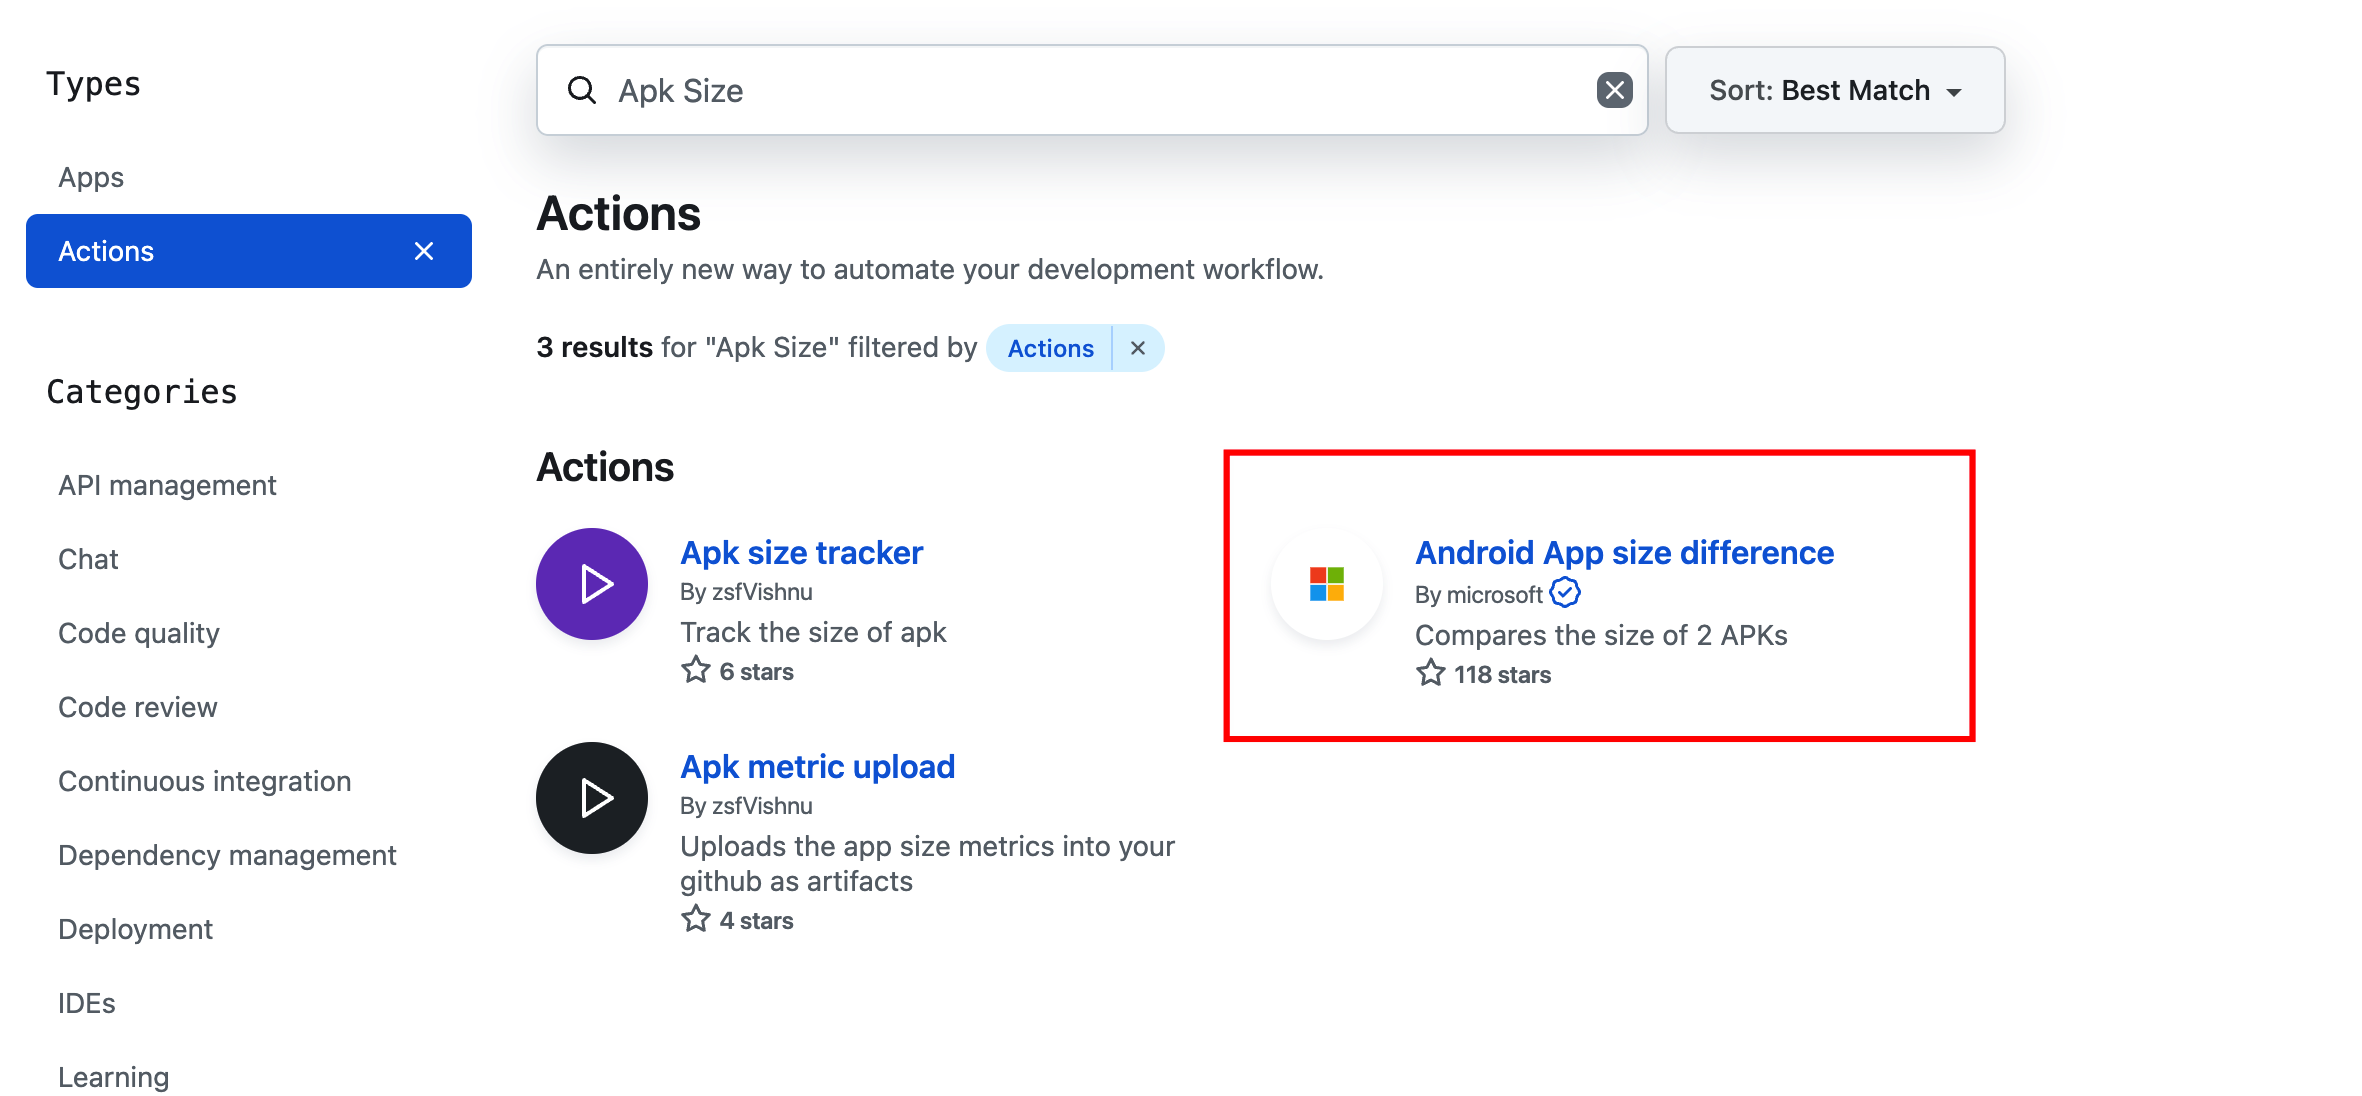The image size is (2362, 1096).
Task: Select Actions under Types section
Action: tap(249, 250)
